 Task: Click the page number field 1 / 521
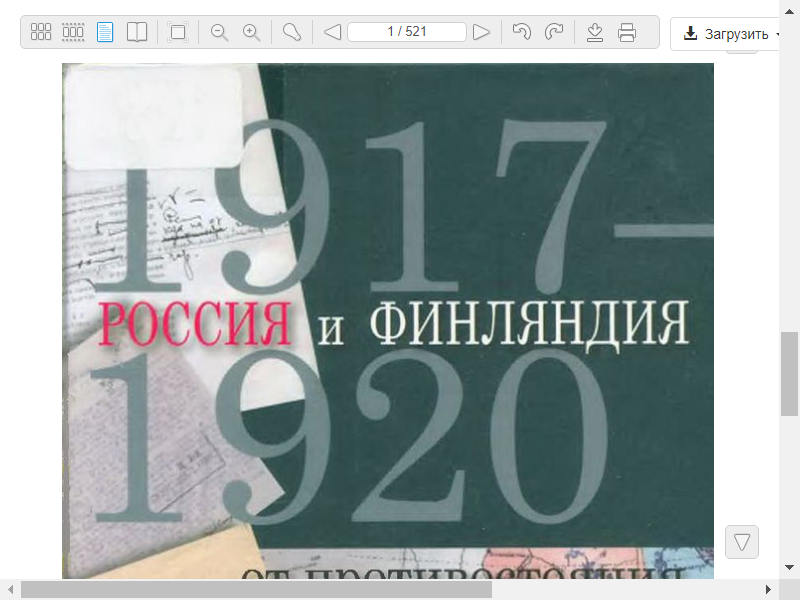point(407,32)
